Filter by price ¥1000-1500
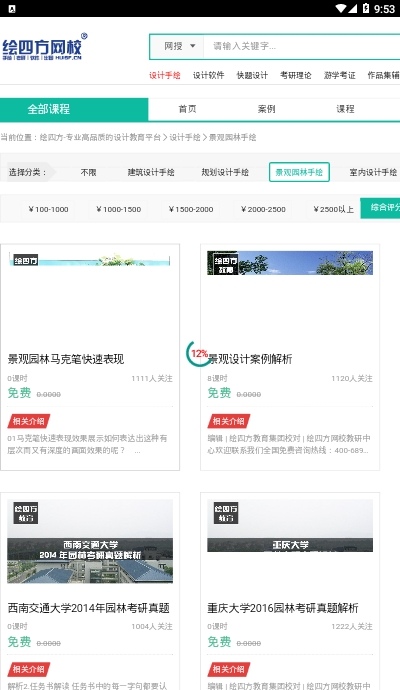 [x=118, y=209]
